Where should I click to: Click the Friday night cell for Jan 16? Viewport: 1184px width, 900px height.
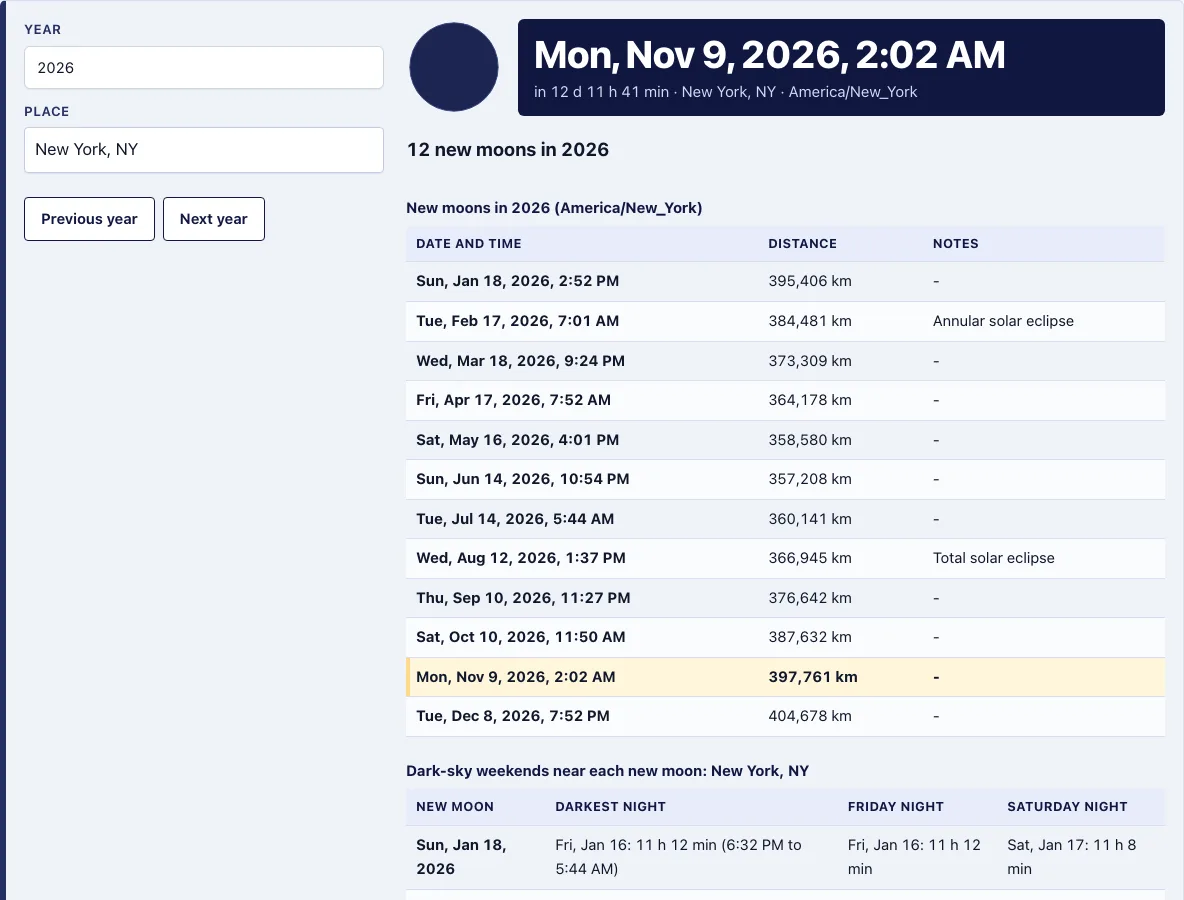[914, 857]
